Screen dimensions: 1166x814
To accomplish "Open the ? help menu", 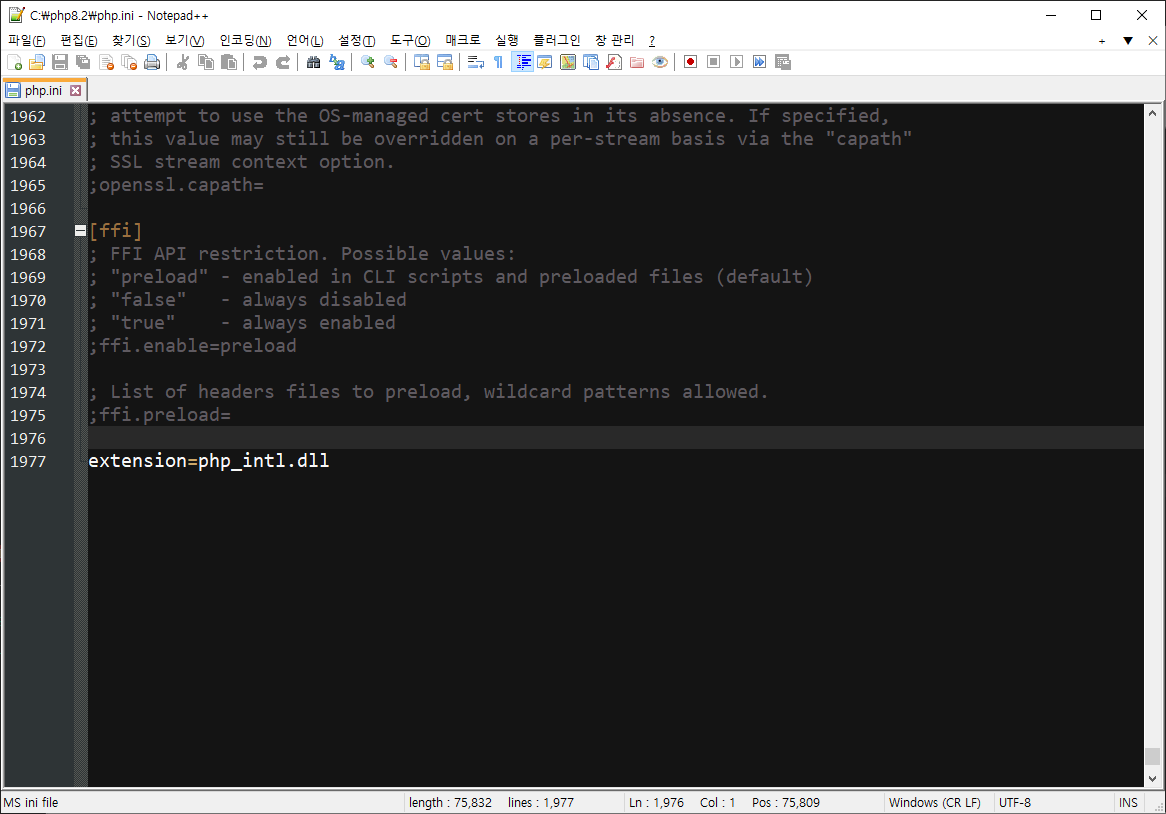I will pyautogui.click(x=652, y=40).
